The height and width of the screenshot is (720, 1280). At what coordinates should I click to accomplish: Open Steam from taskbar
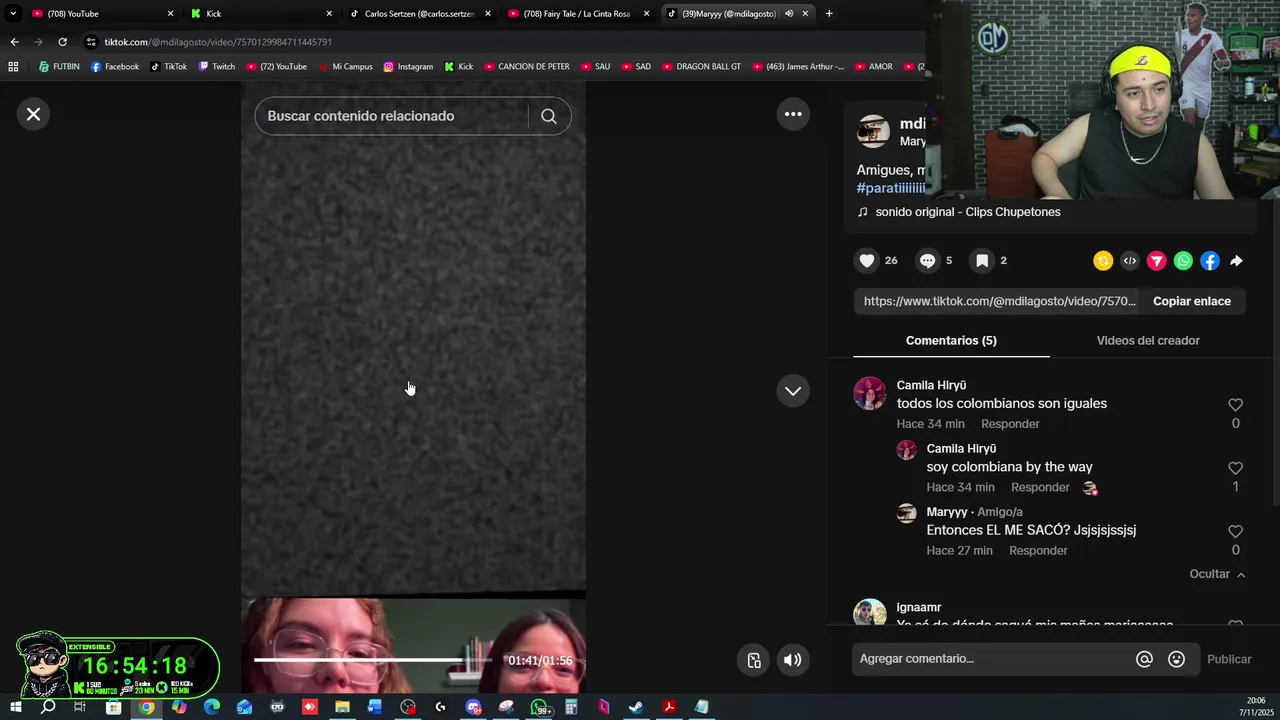pos(636,707)
